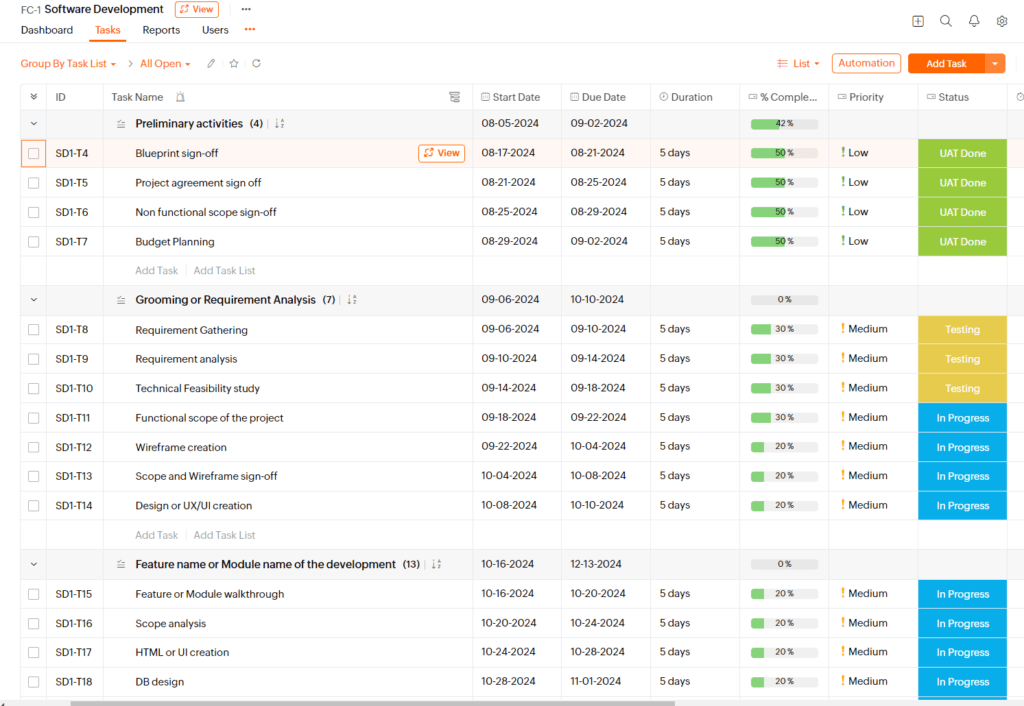Click the Automation button
Viewport: 1024px width, 706px height.
pyautogui.click(x=866, y=63)
